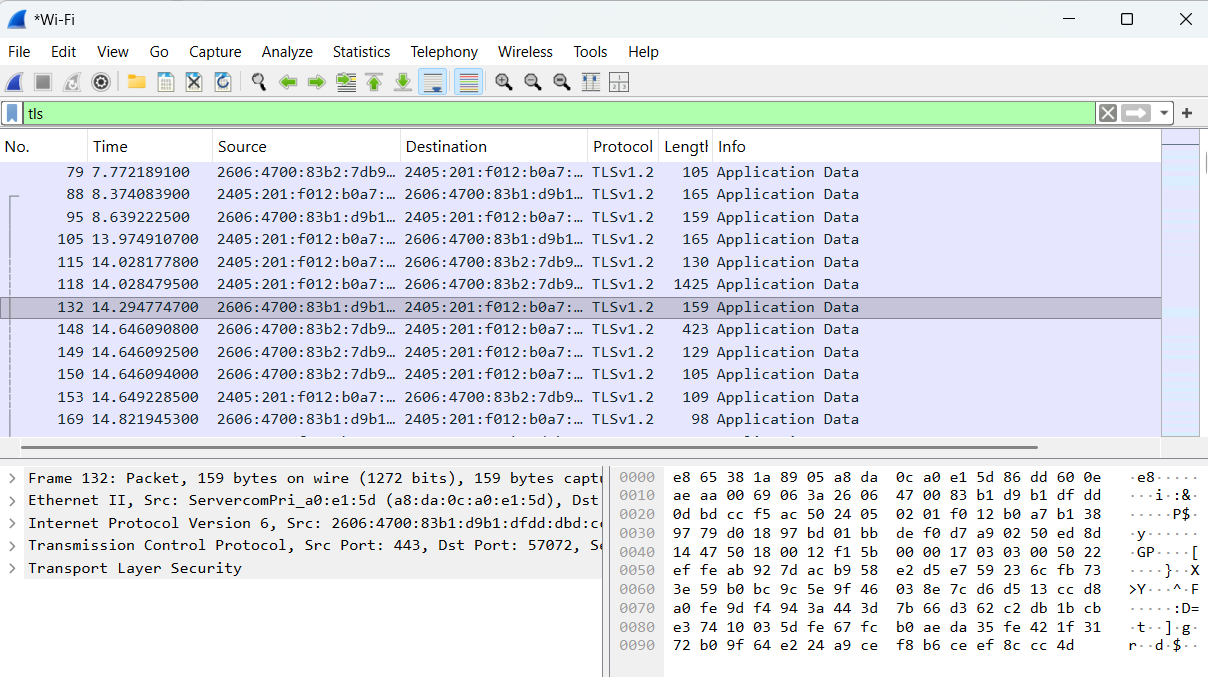
Task: Select packet 118 with length 1425
Action: point(580,284)
